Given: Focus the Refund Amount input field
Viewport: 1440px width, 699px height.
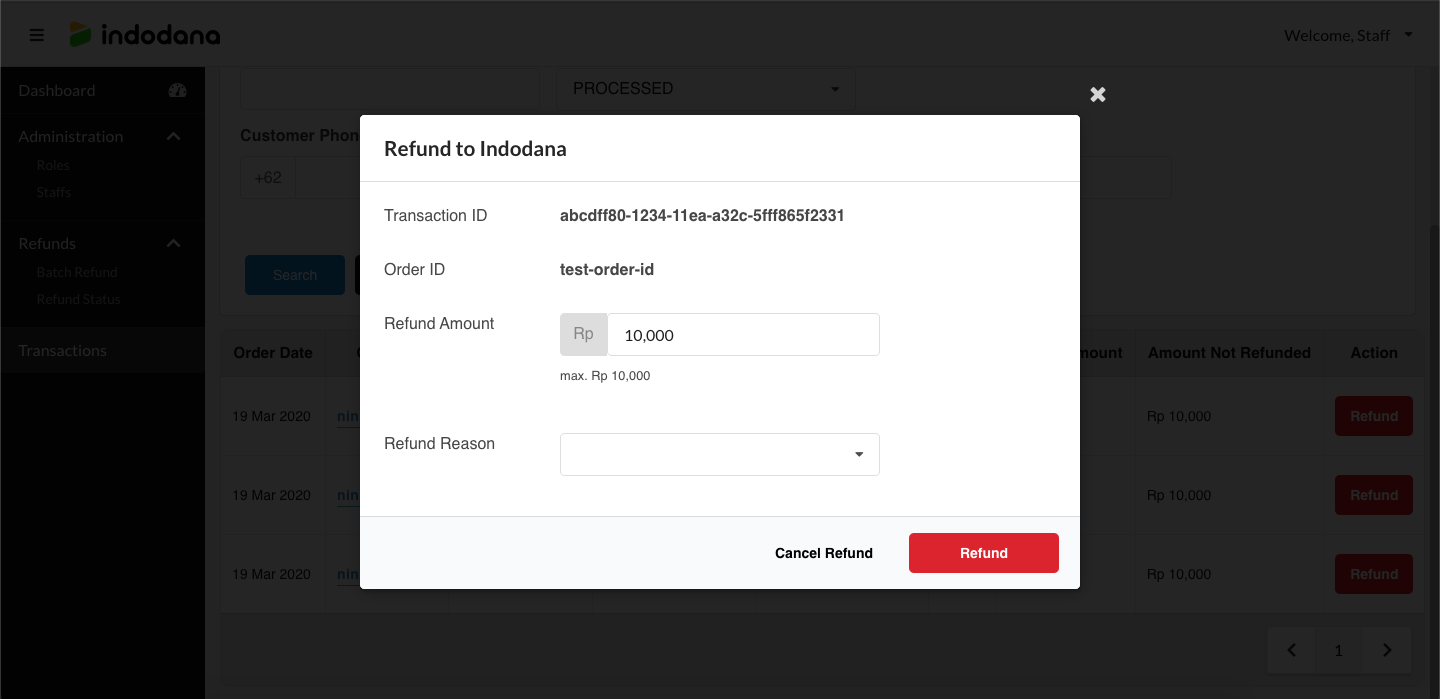Looking at the screenshot, I should click(x=744, y=335).
